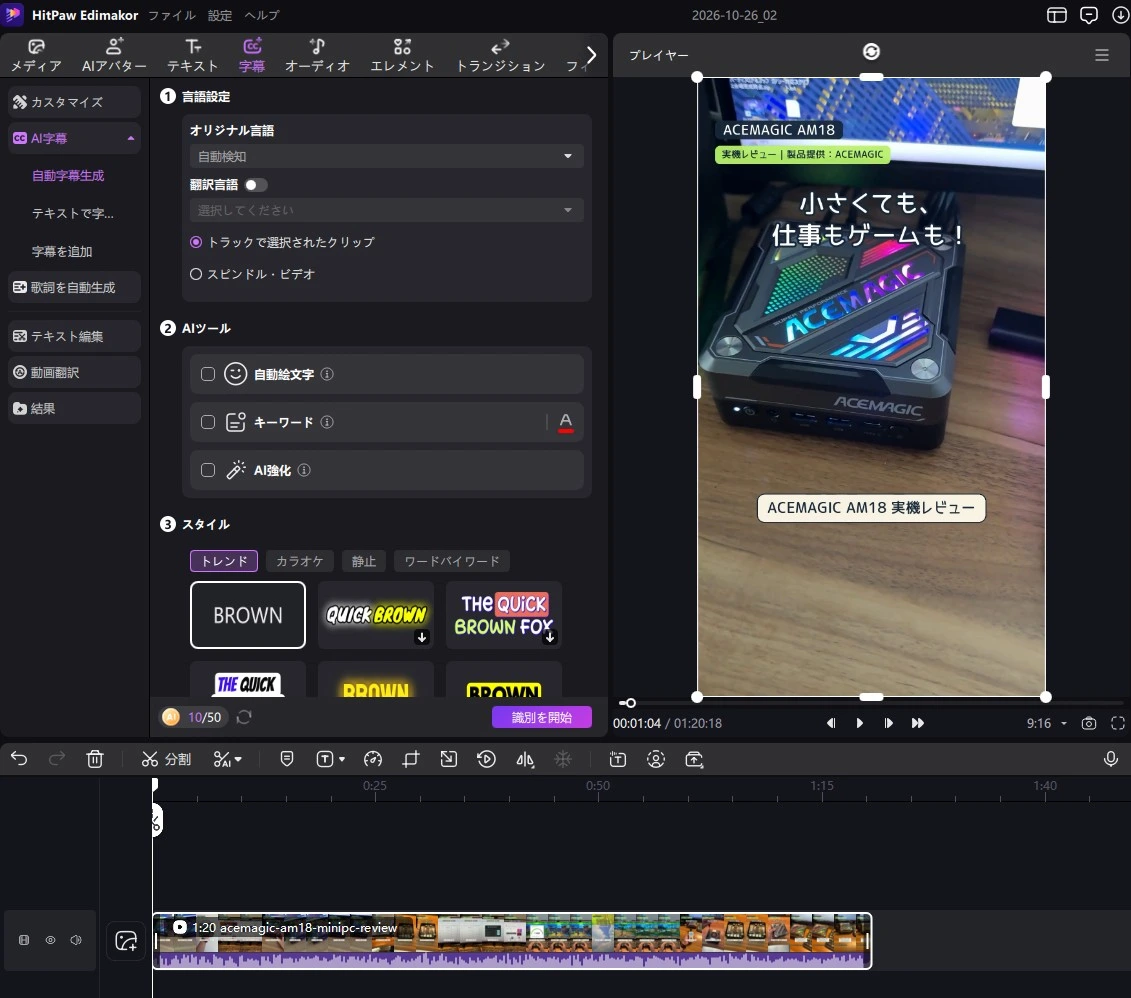Open the トランジション tab

(x=501, y=56)
